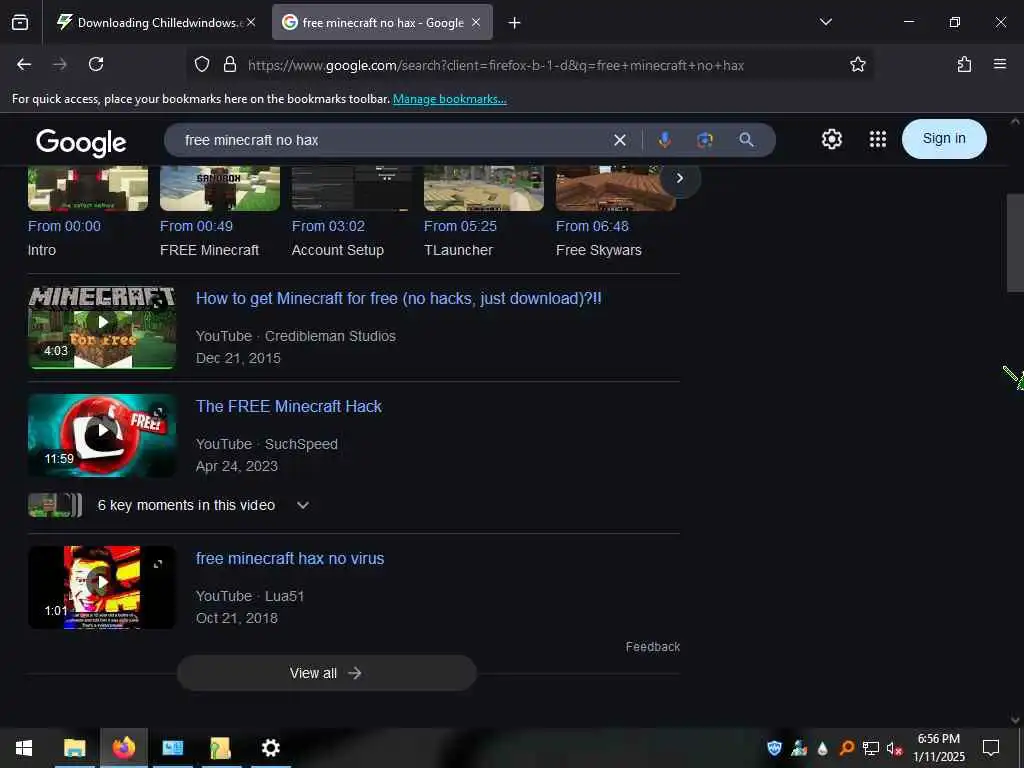Reload the current Google search page
Image resolution: width=1024 pixels, height=768 pixels.
[96, 64]
